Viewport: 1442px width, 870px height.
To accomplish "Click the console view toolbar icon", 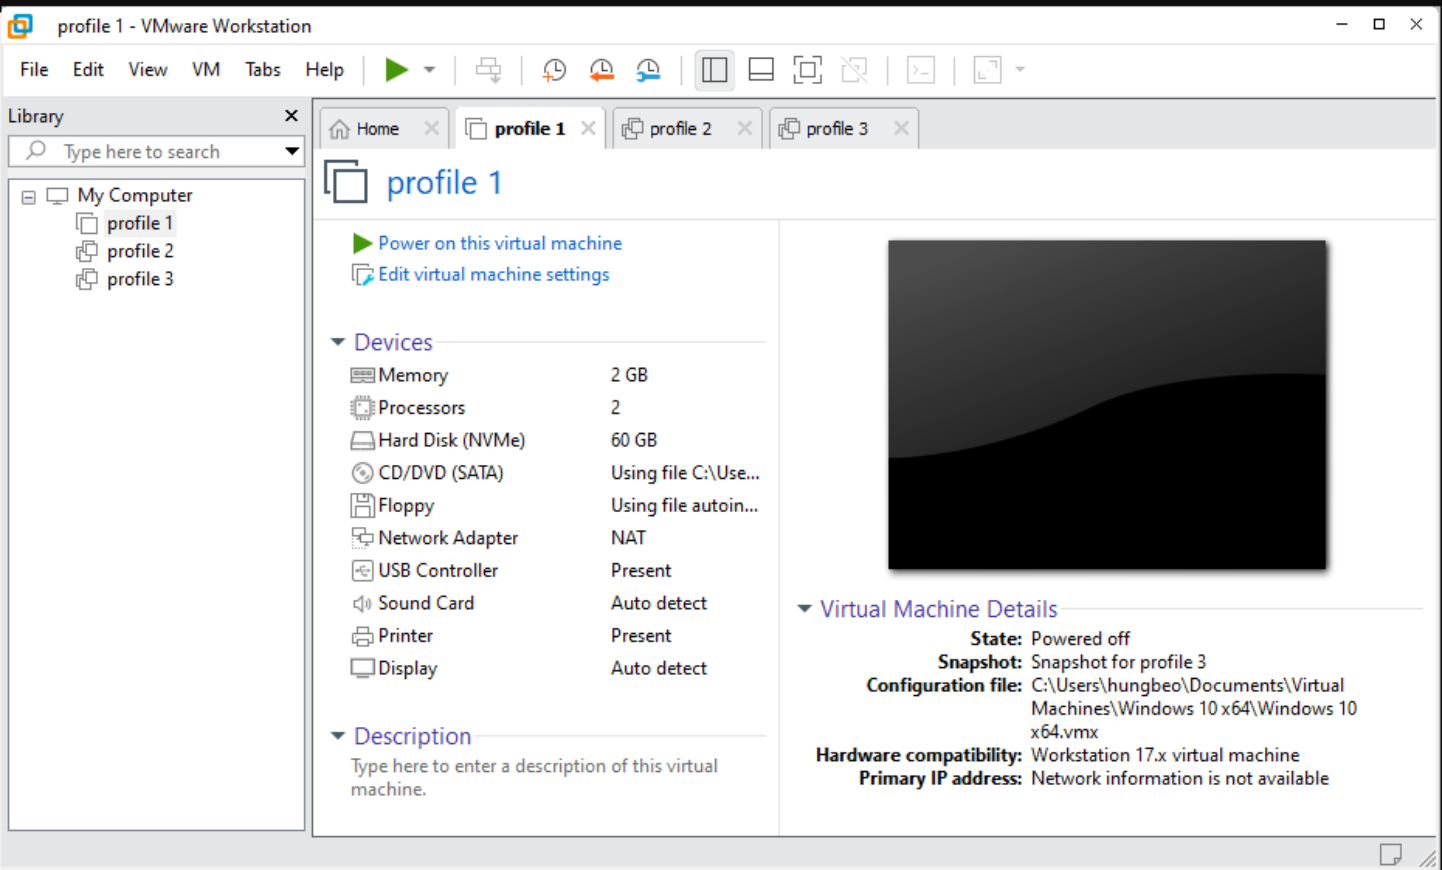I will pyautogui.click(x=921, y=70).
